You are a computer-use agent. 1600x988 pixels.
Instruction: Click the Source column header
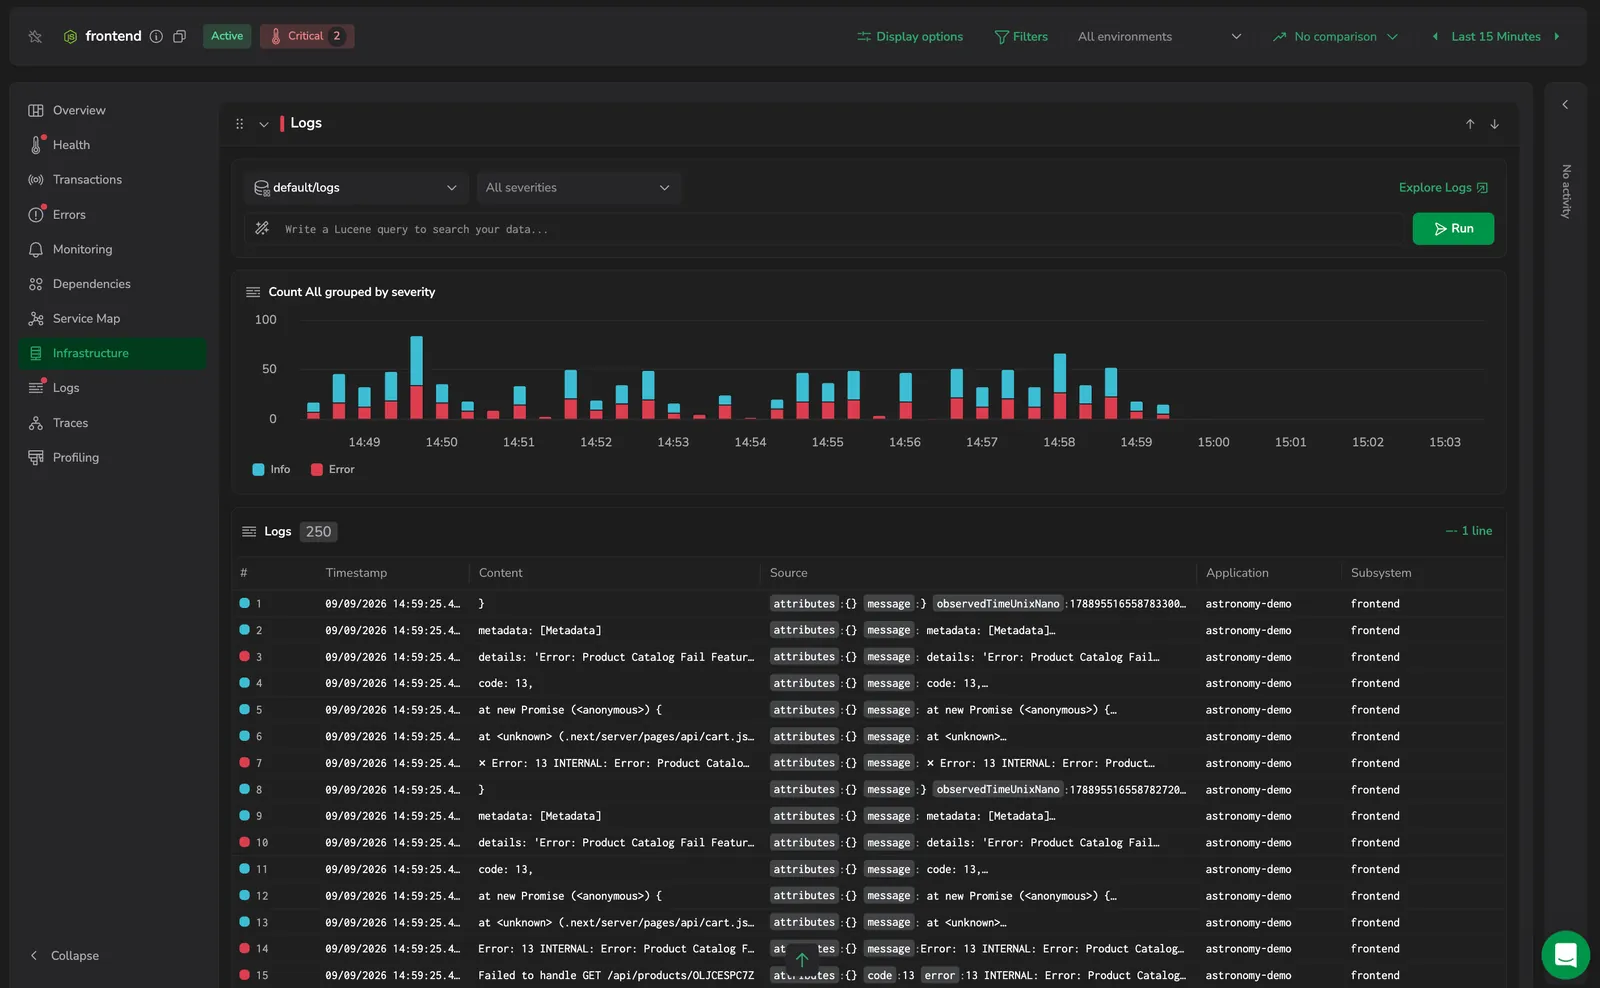(789, 573)
